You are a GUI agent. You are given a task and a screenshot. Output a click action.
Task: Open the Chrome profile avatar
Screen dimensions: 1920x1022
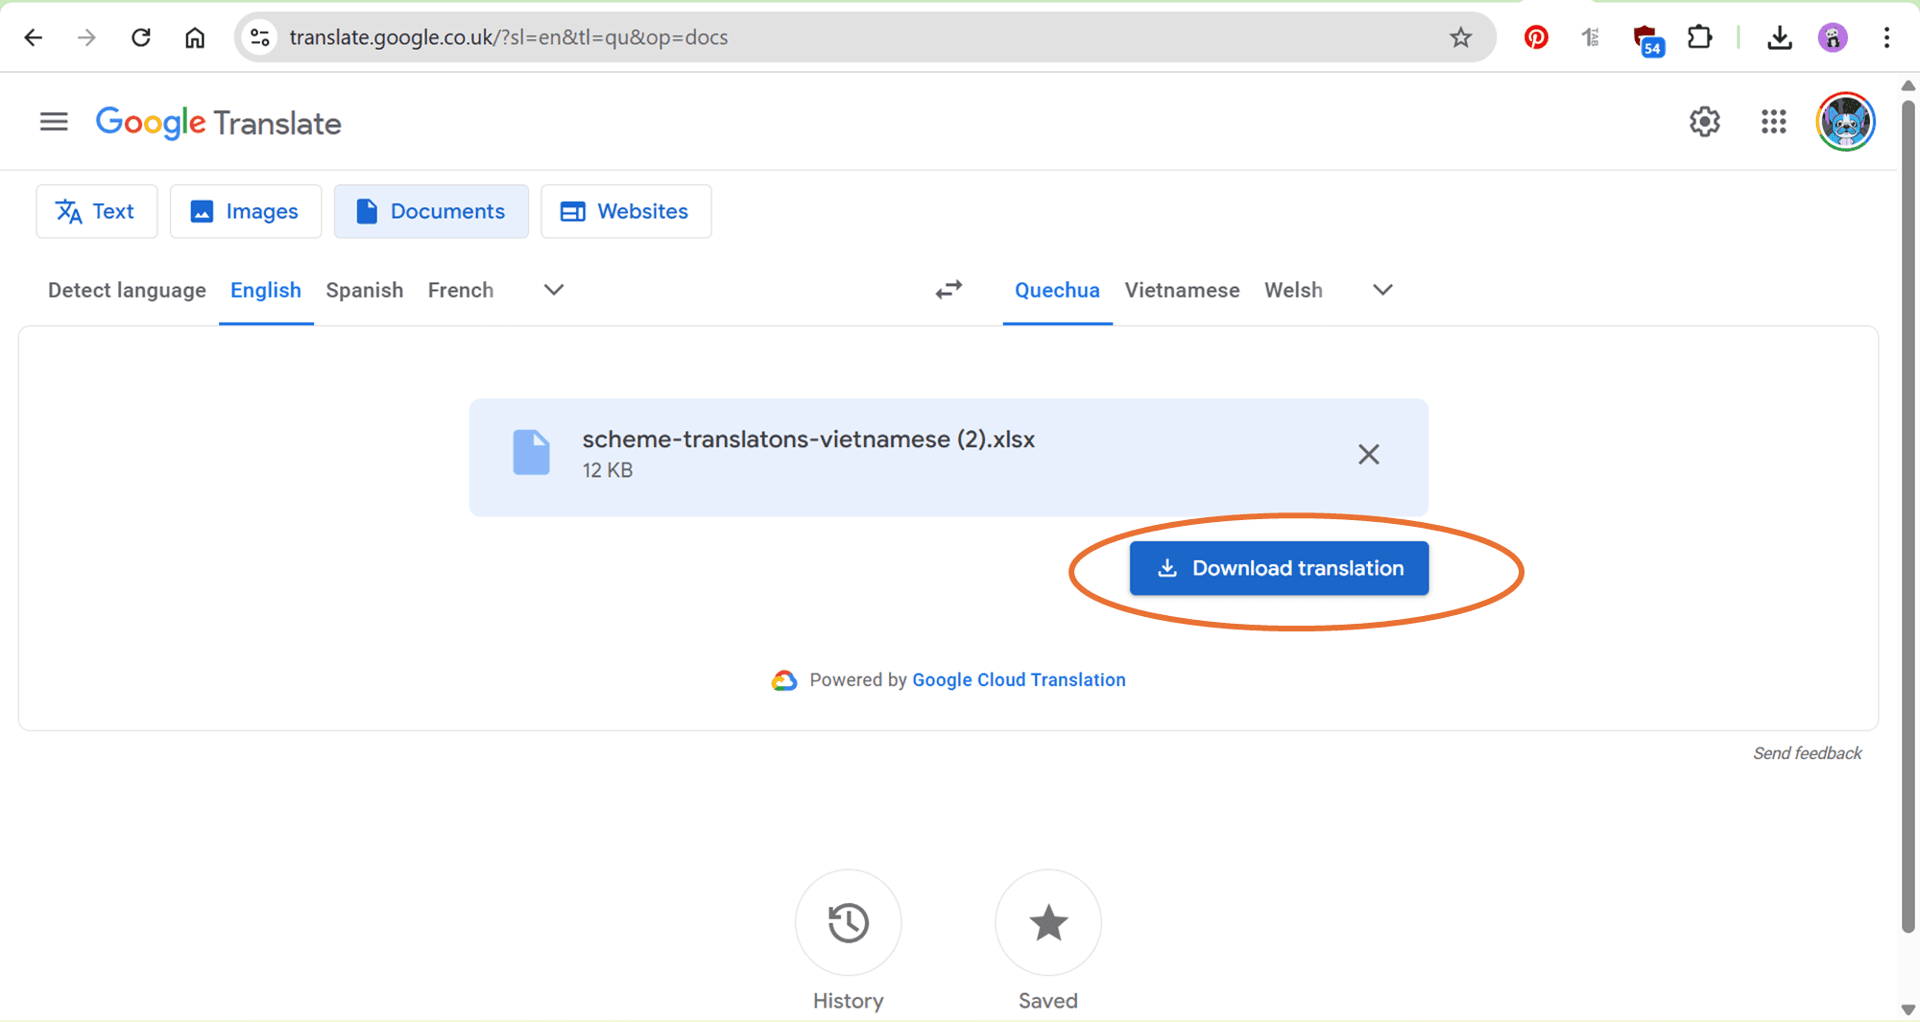coord(1832,38)
